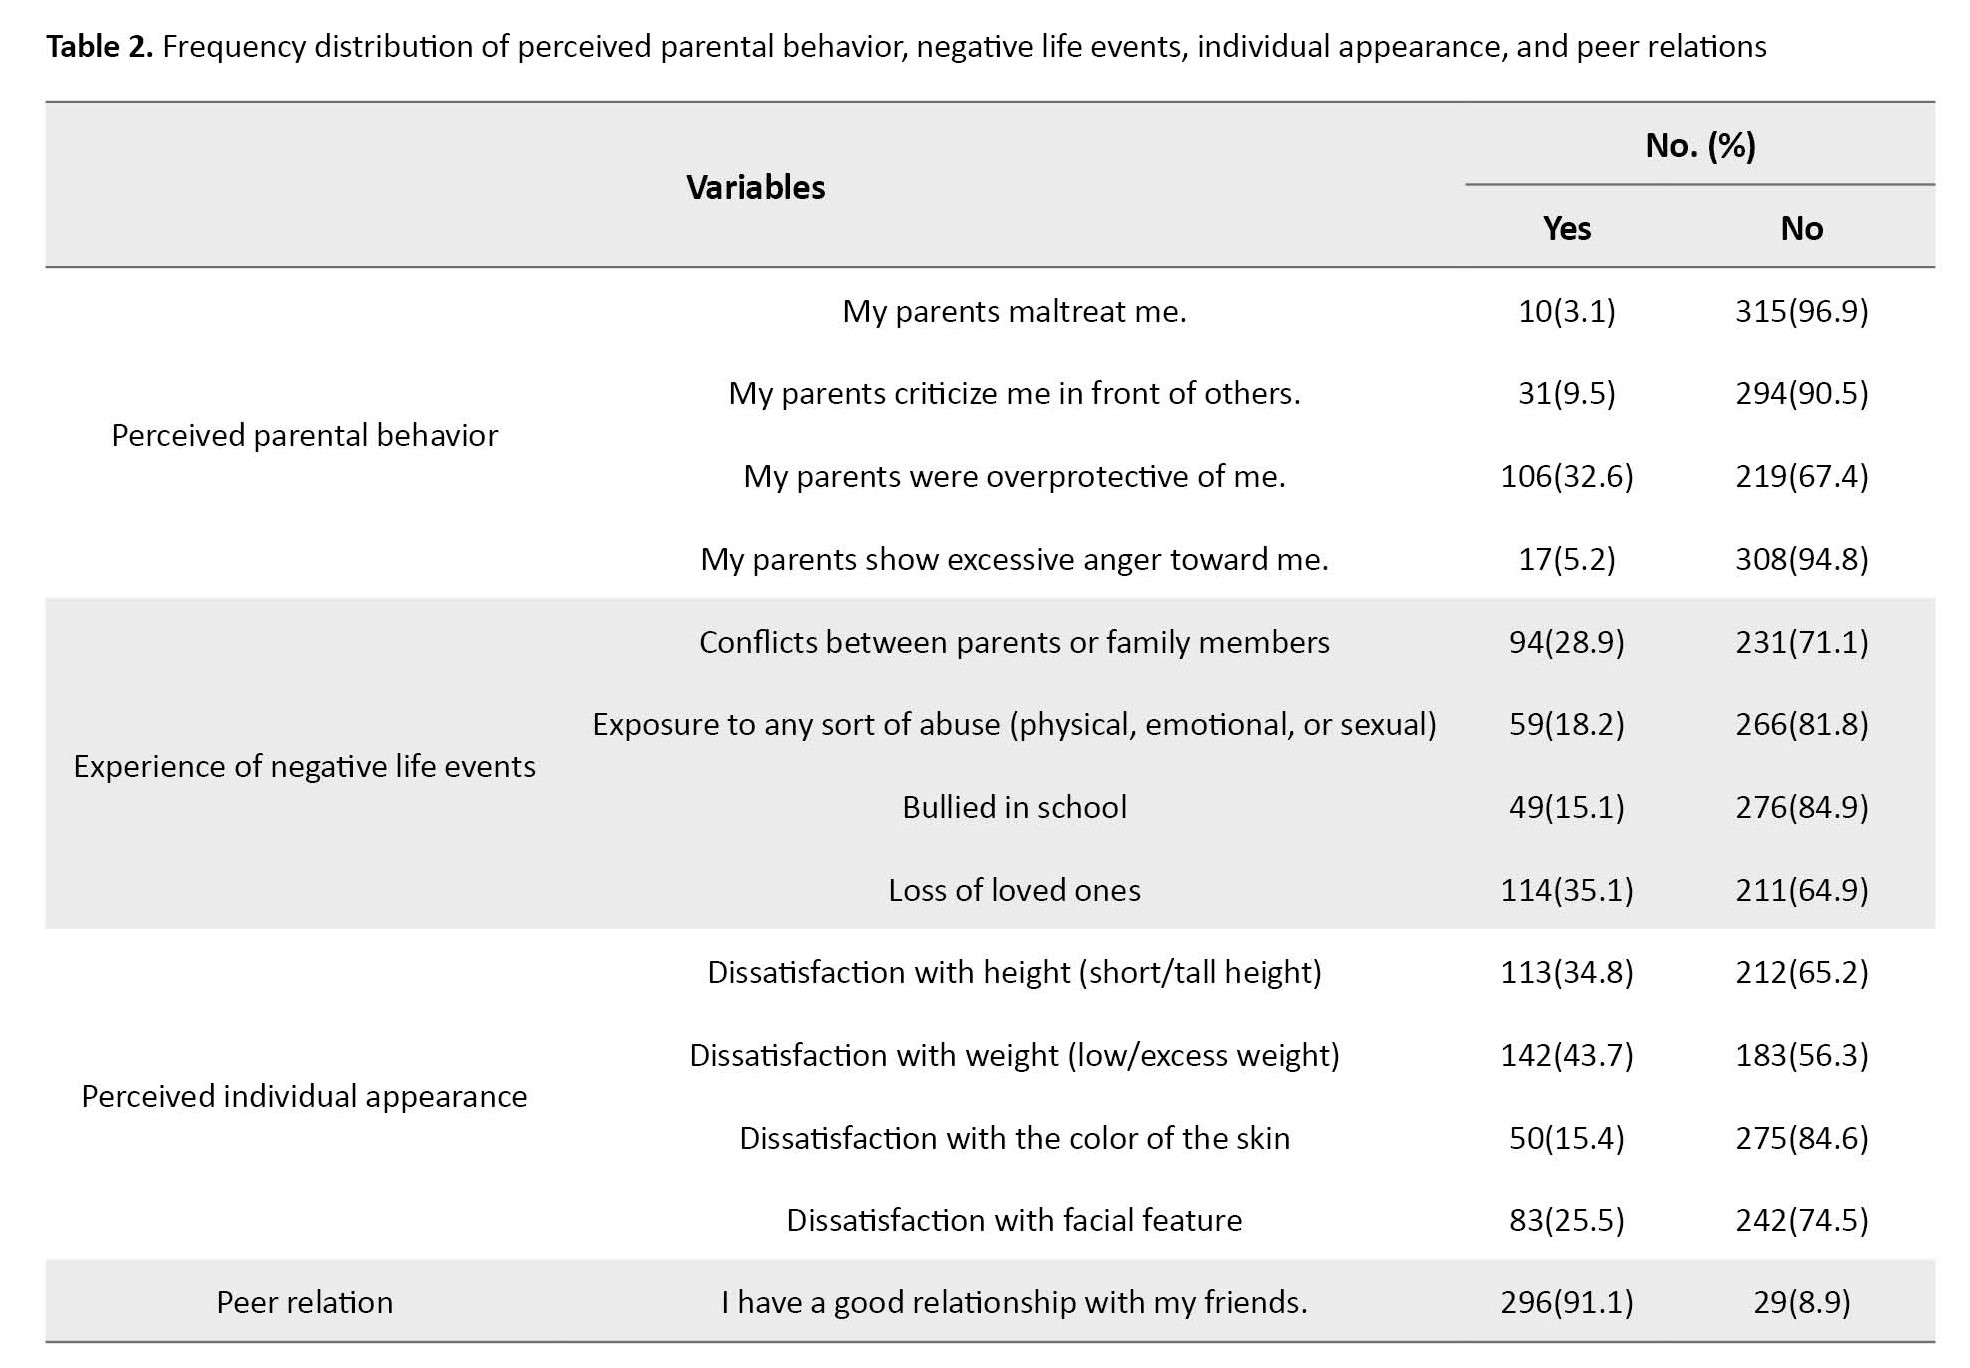This screenshot has height=1368, width=1970.
Task: Click 'Conflicts between parents or family members'
Action: click(1014, 642)
